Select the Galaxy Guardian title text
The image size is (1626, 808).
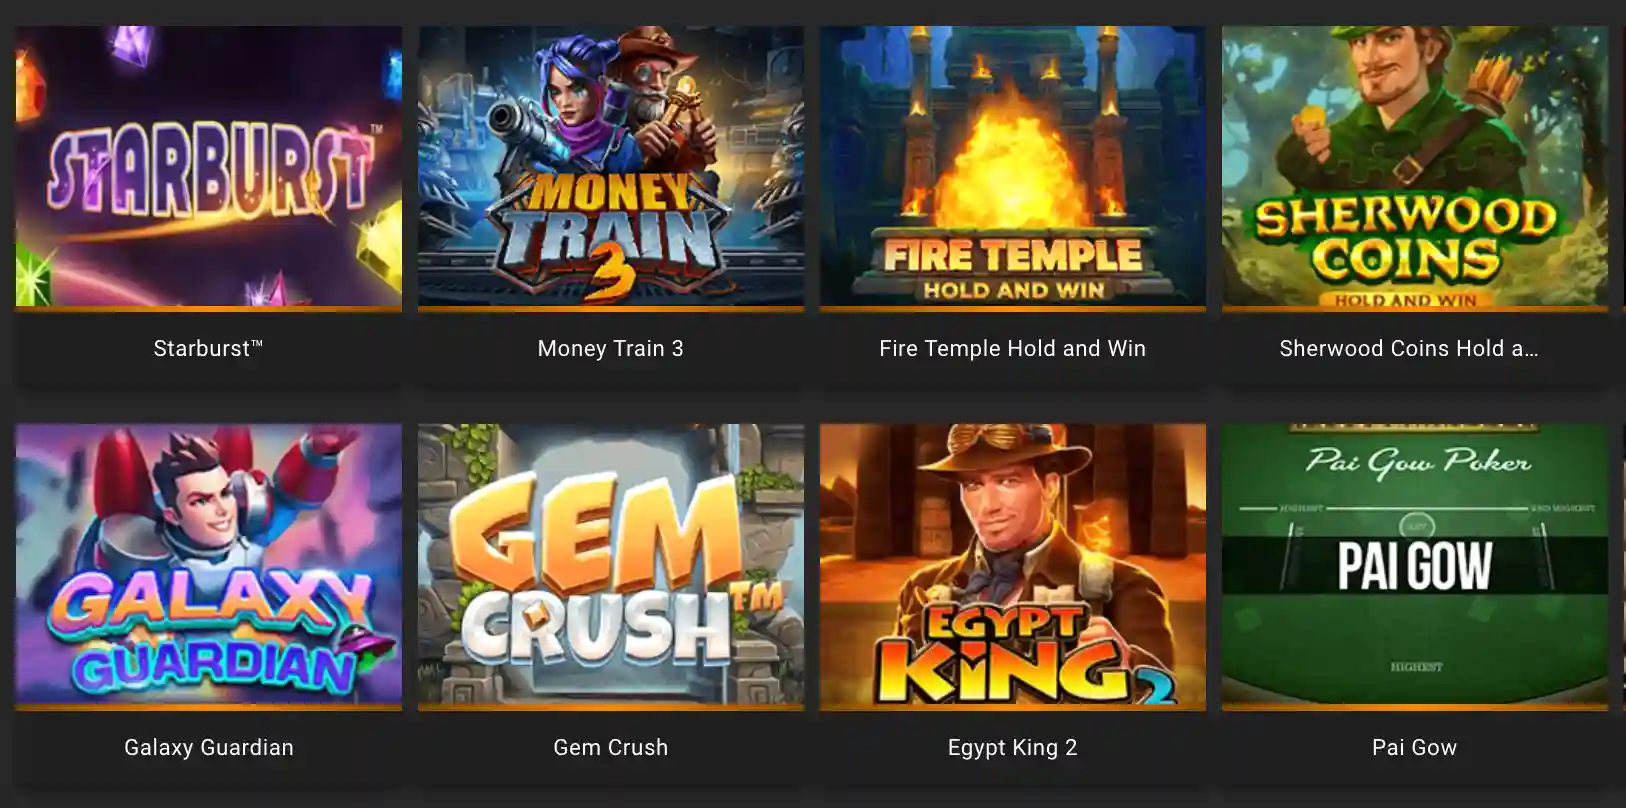[x=208, y=747]
